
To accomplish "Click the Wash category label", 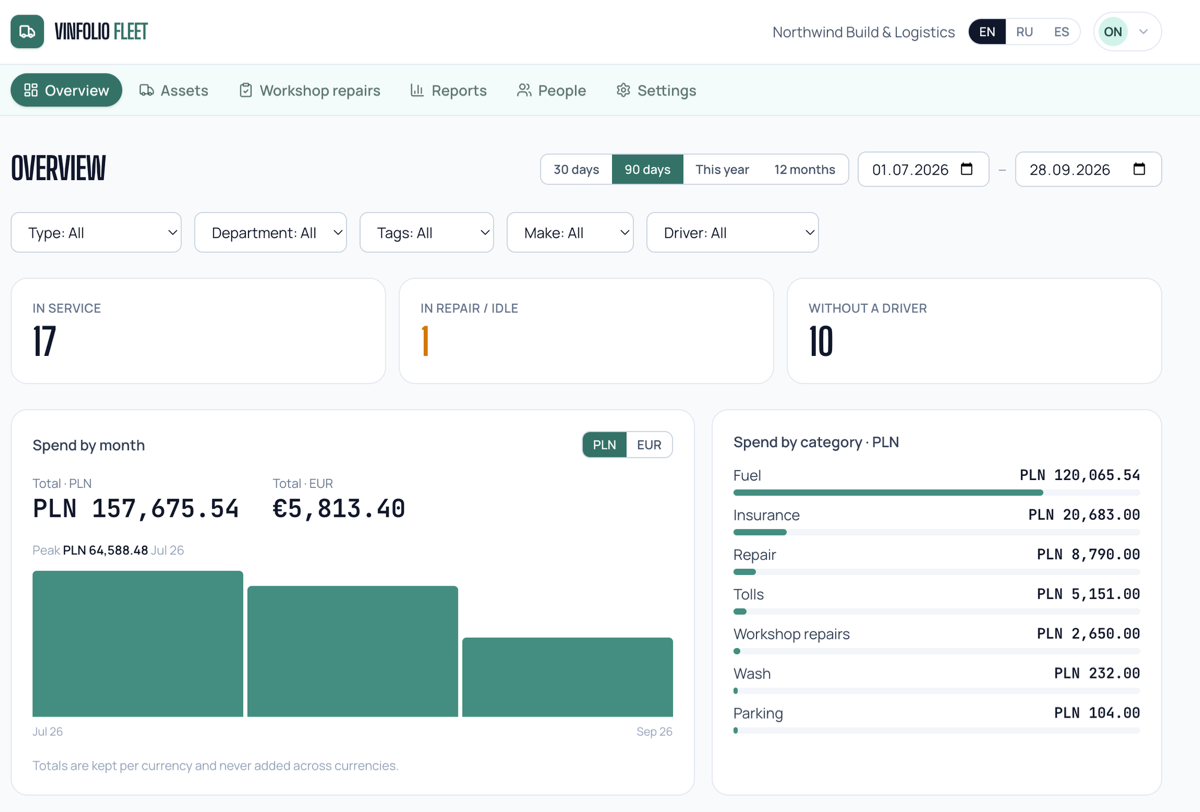I will pyautogui.click(x=752, y=673).
